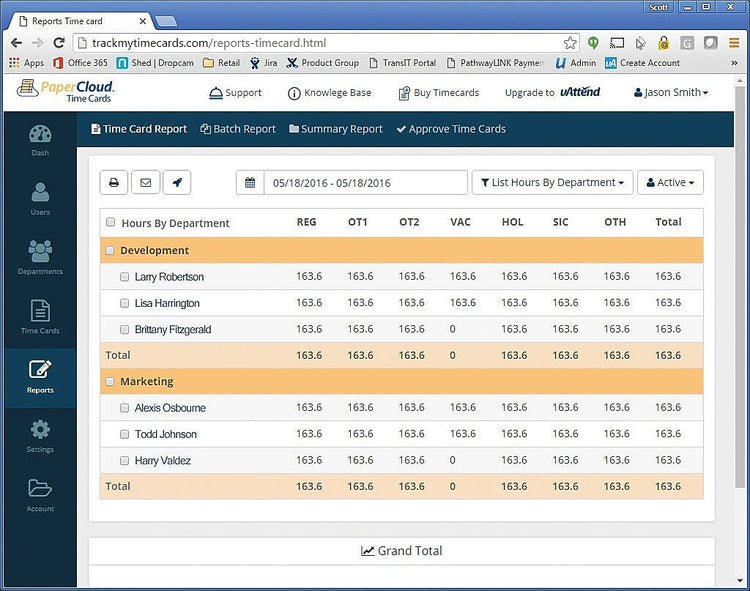
Task: Check the Brittany Fitzgerald checkbox
Action: tap(124, 329)
